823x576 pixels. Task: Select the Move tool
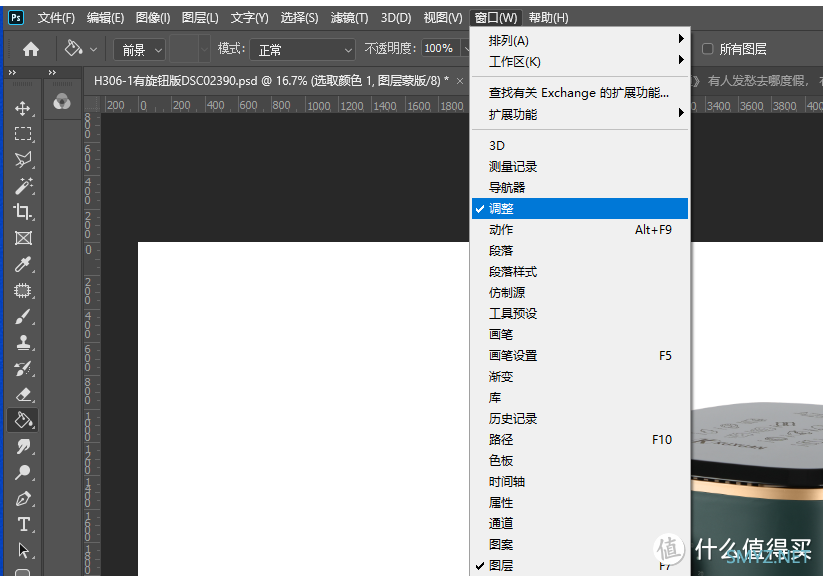tap(23, 109)
